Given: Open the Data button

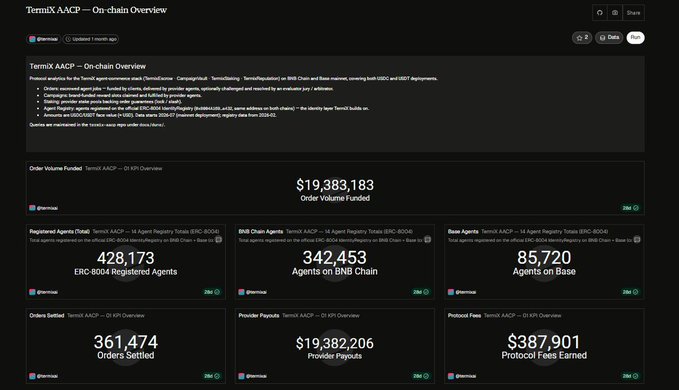Looking at the screenshot, I should click(x=609, y=38).
